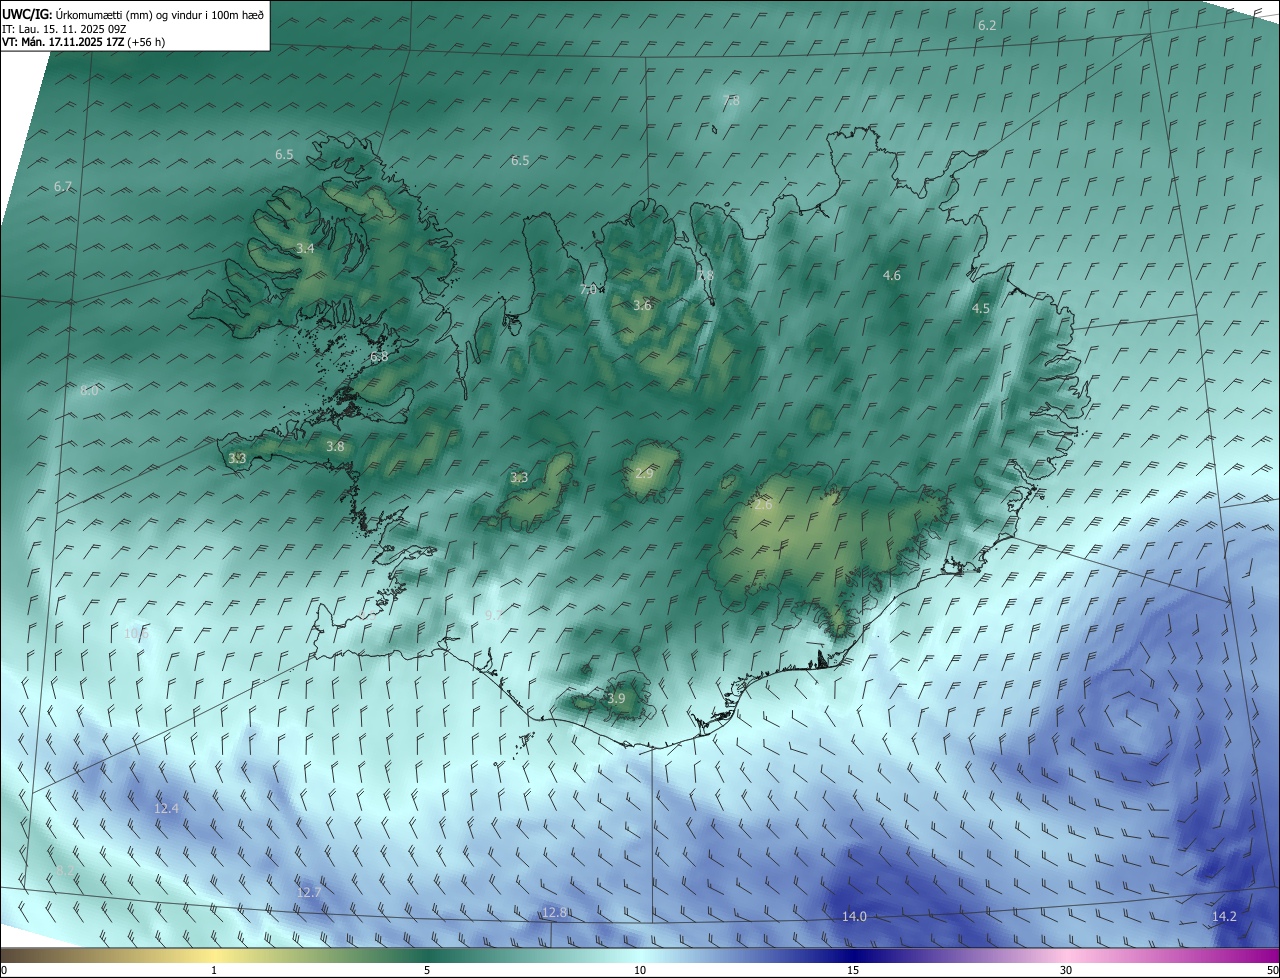1280x978 pixels.
Task: Click the color scale tick labeled 50
Action: (1272, 970)
